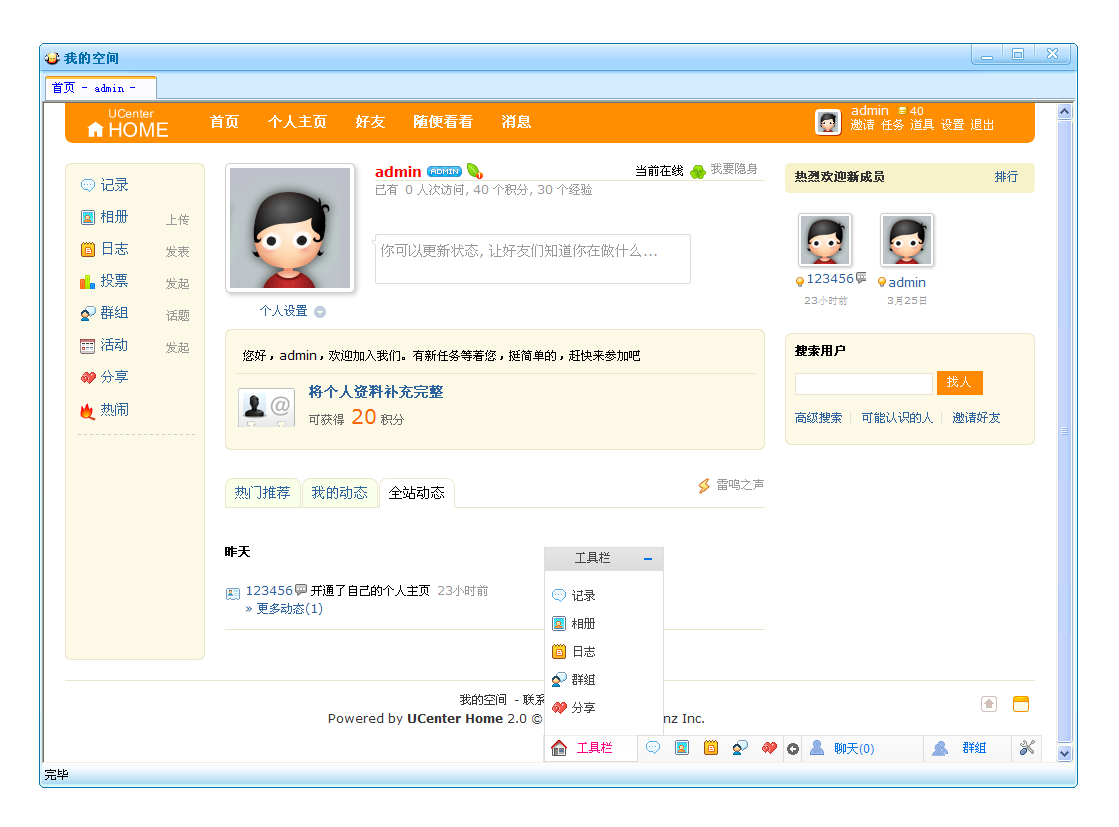
Task: Open the 随便看看 navigation item
Action: (443, 122)
